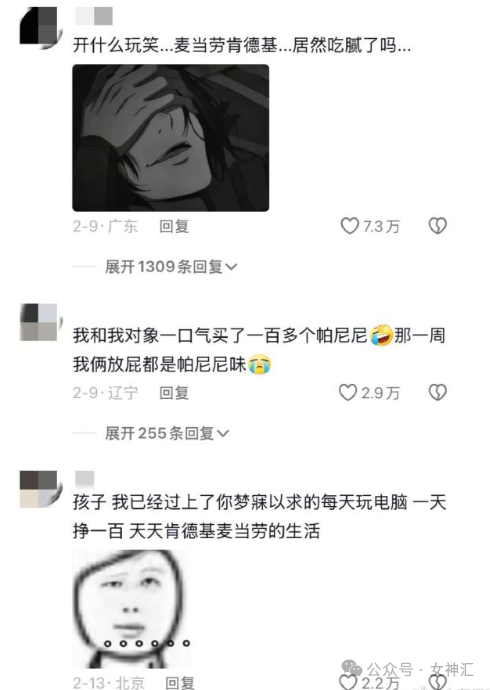Like the Beijing comment with 2.2万
490x690 pixels.
tap(348, 682)
